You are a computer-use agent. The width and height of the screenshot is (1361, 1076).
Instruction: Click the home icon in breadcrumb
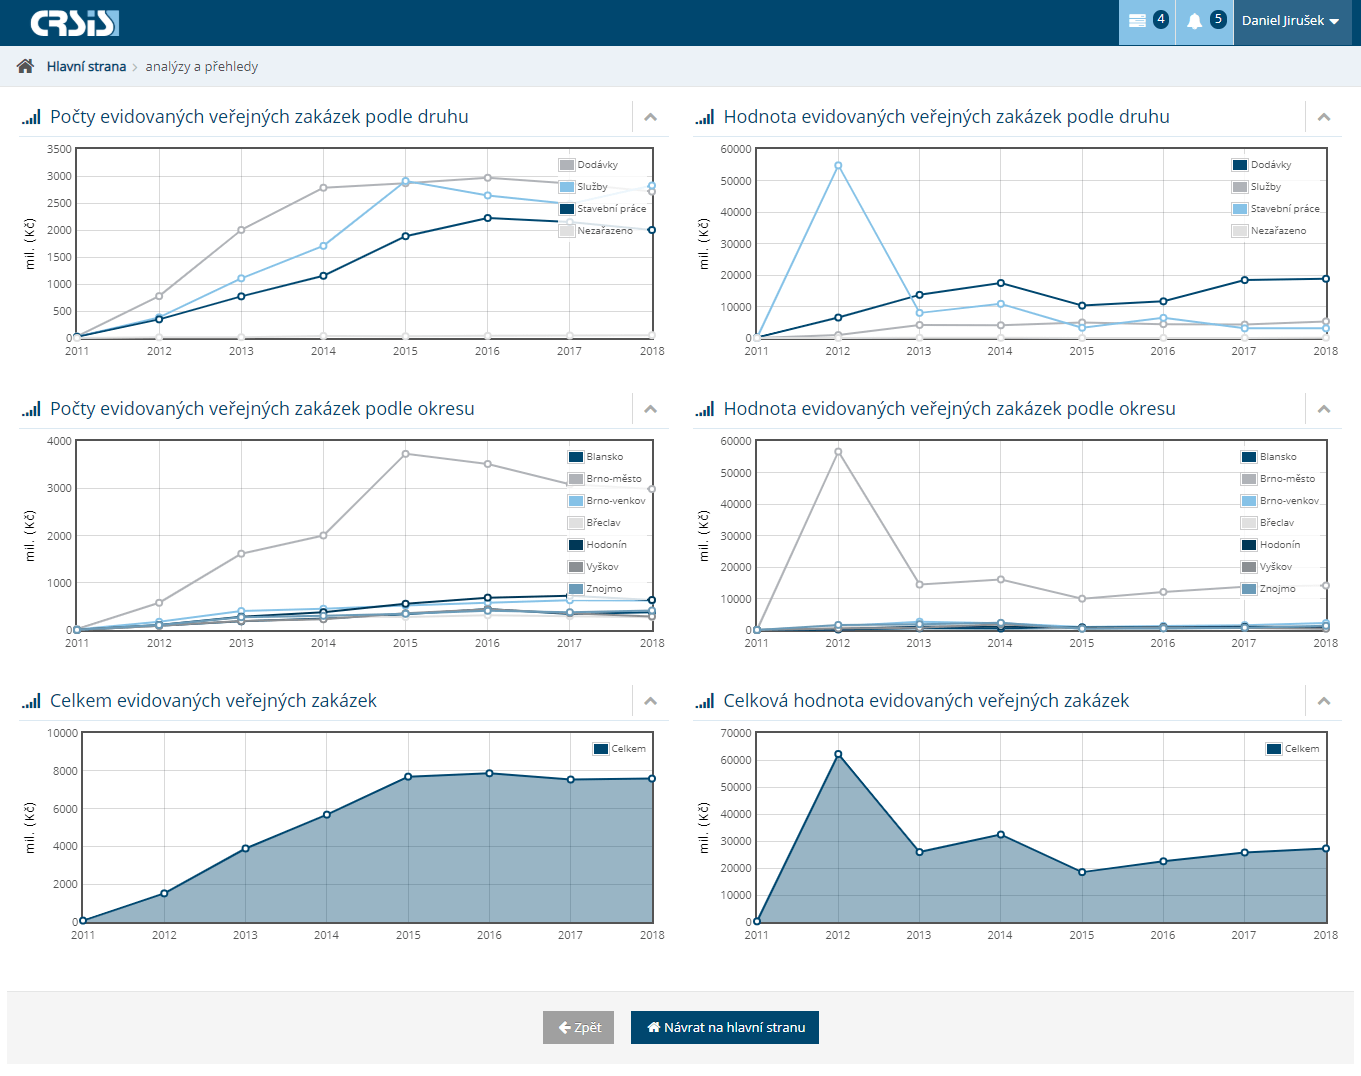click(x=26, y=66)
